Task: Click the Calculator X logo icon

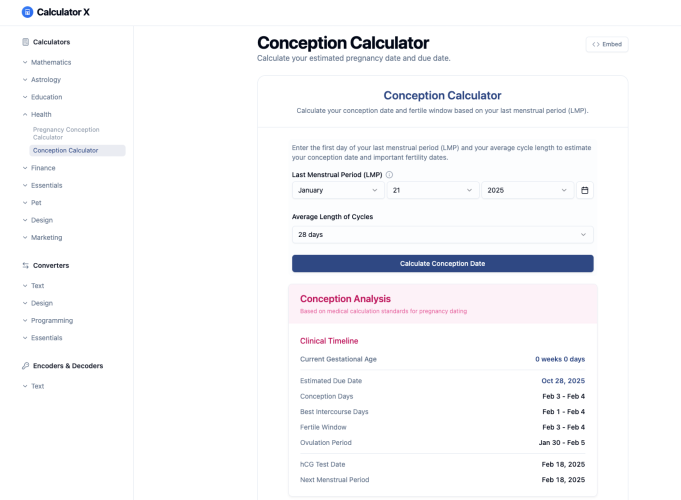Action: [x=27, y=12]
